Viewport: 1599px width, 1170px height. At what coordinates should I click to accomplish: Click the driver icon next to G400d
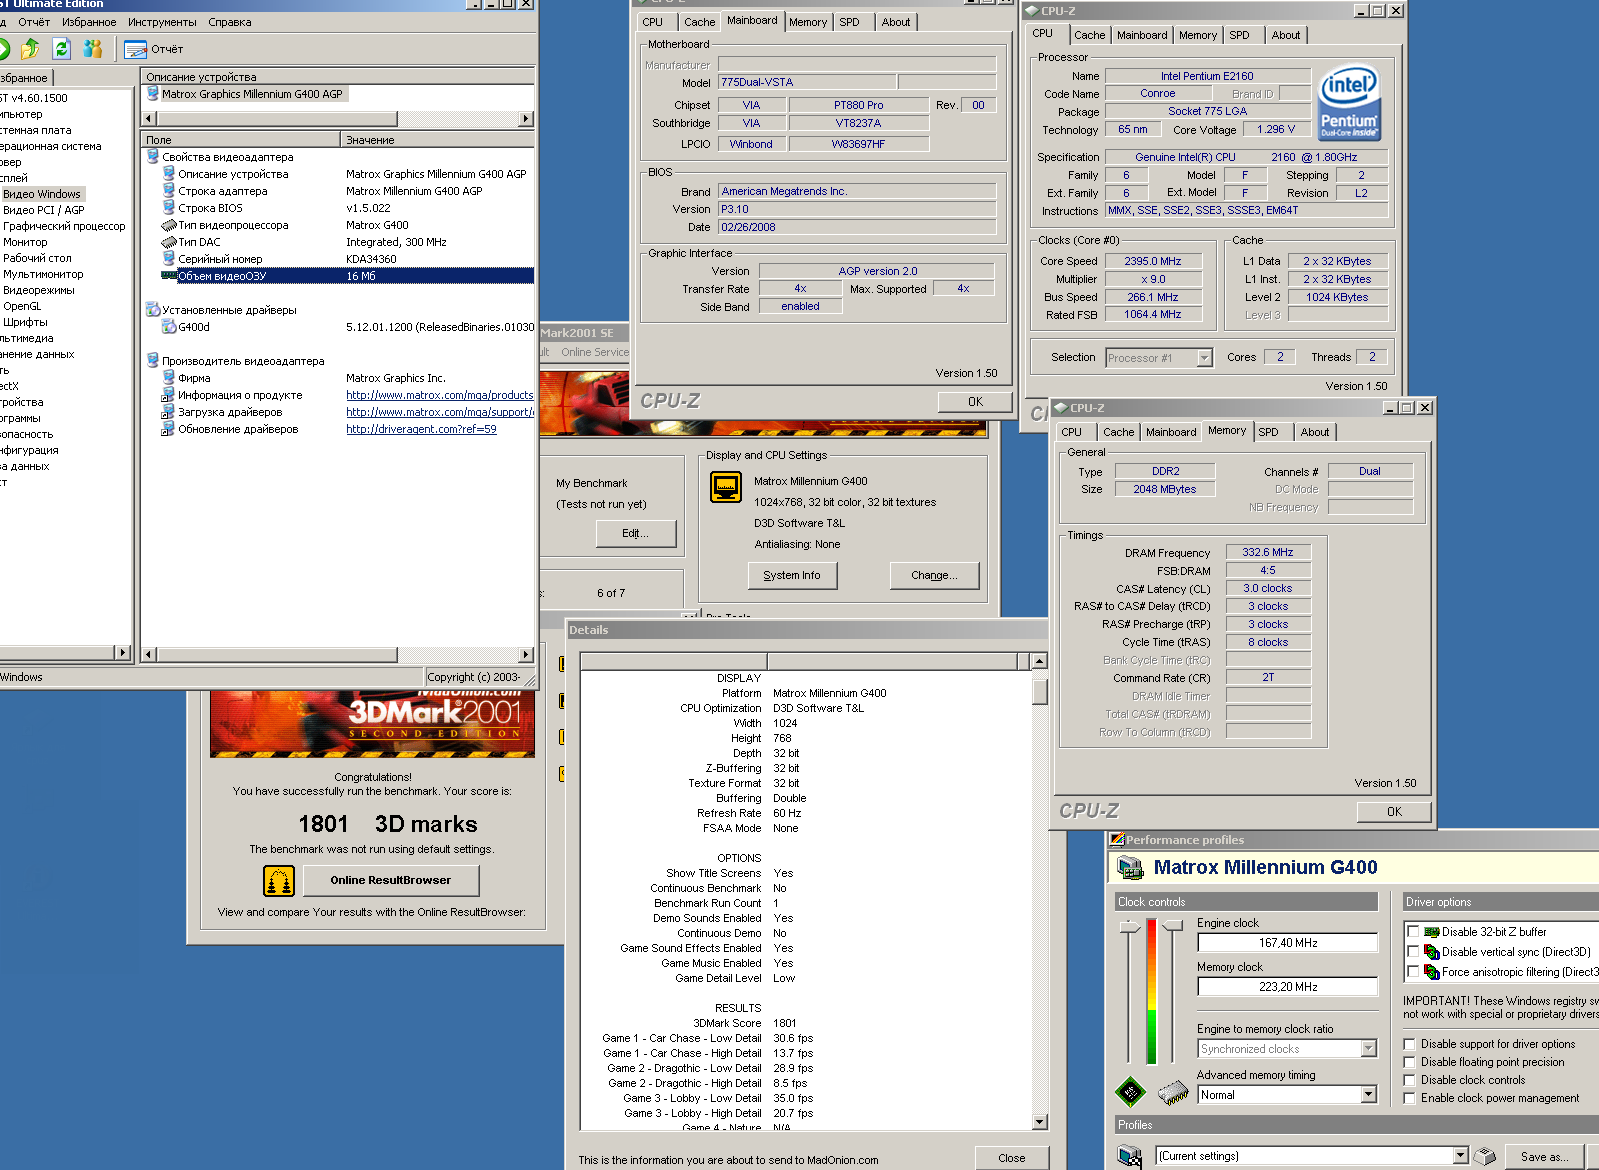click(169, 327)
